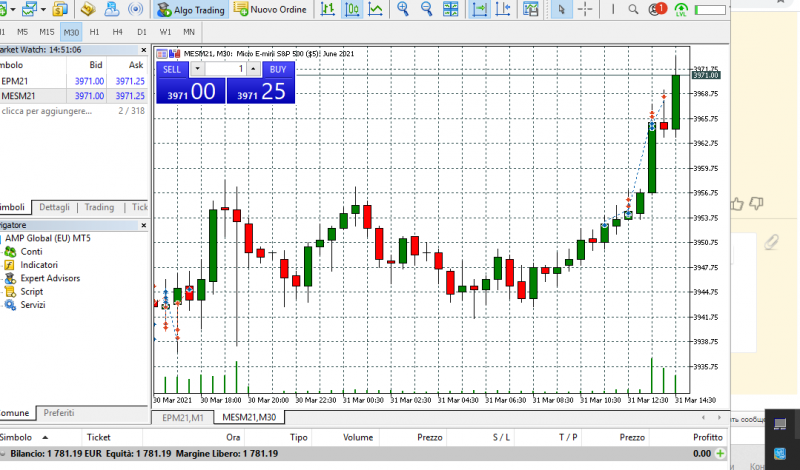Select the EPM21 row in Market Watch
The image size is (800, 470).
[x=74, y=81]
